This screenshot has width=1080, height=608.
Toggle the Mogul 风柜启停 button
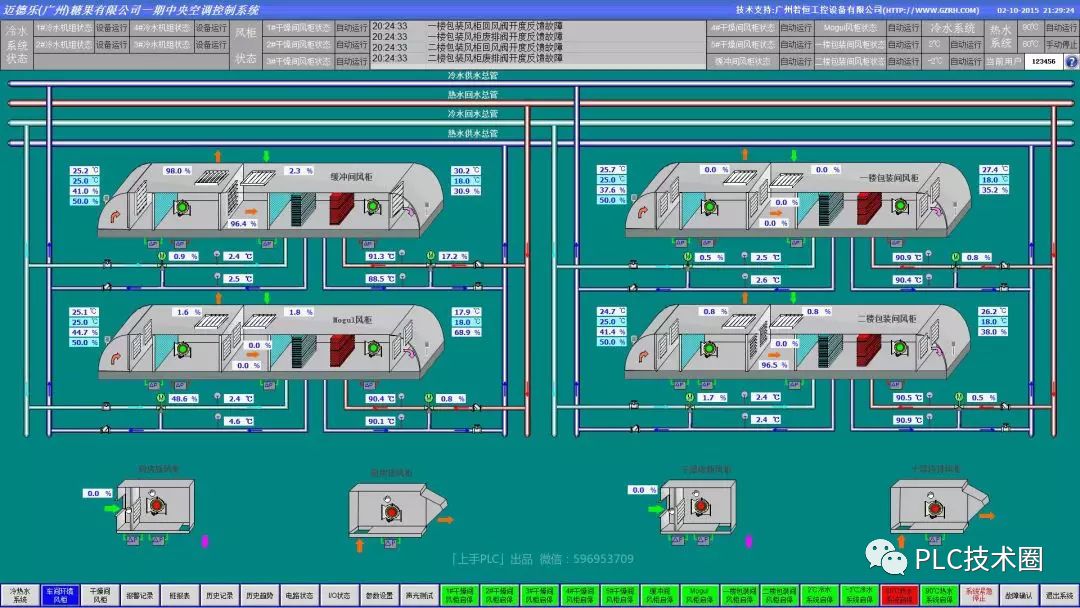coord(698,595)
